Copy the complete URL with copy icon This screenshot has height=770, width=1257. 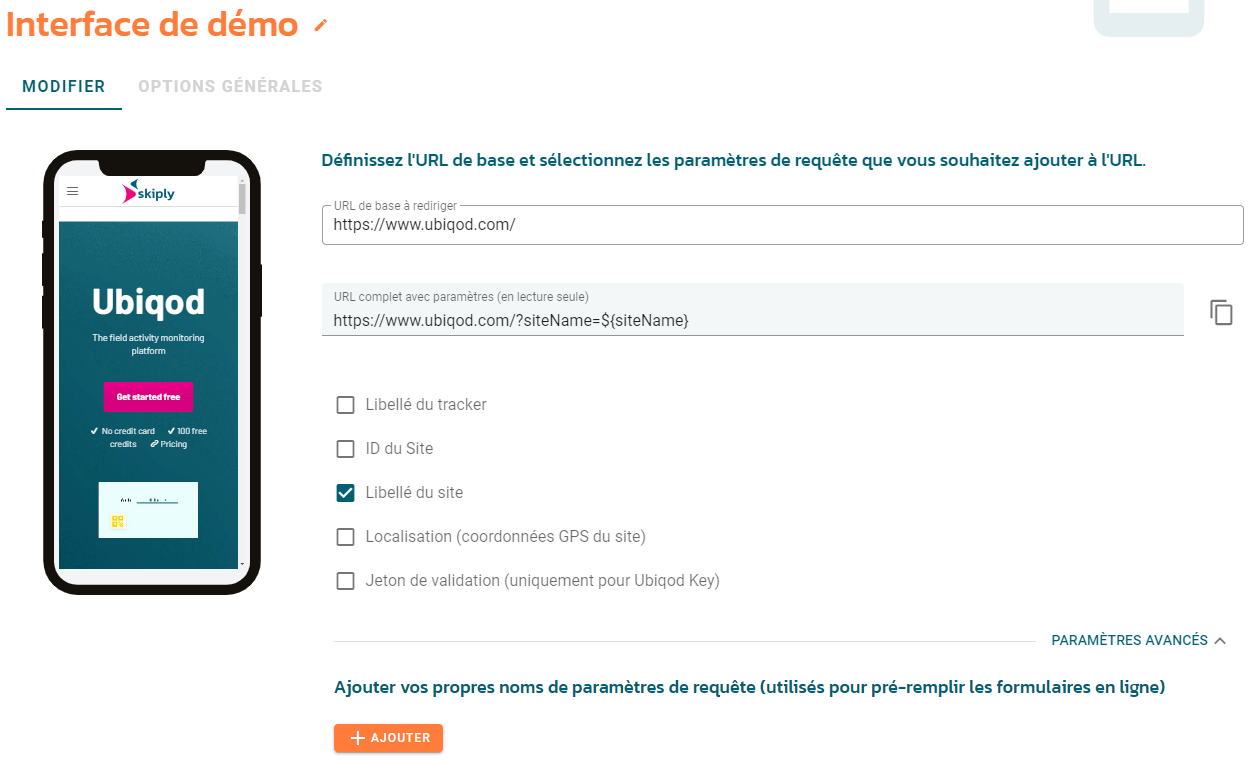(1221, 312)
